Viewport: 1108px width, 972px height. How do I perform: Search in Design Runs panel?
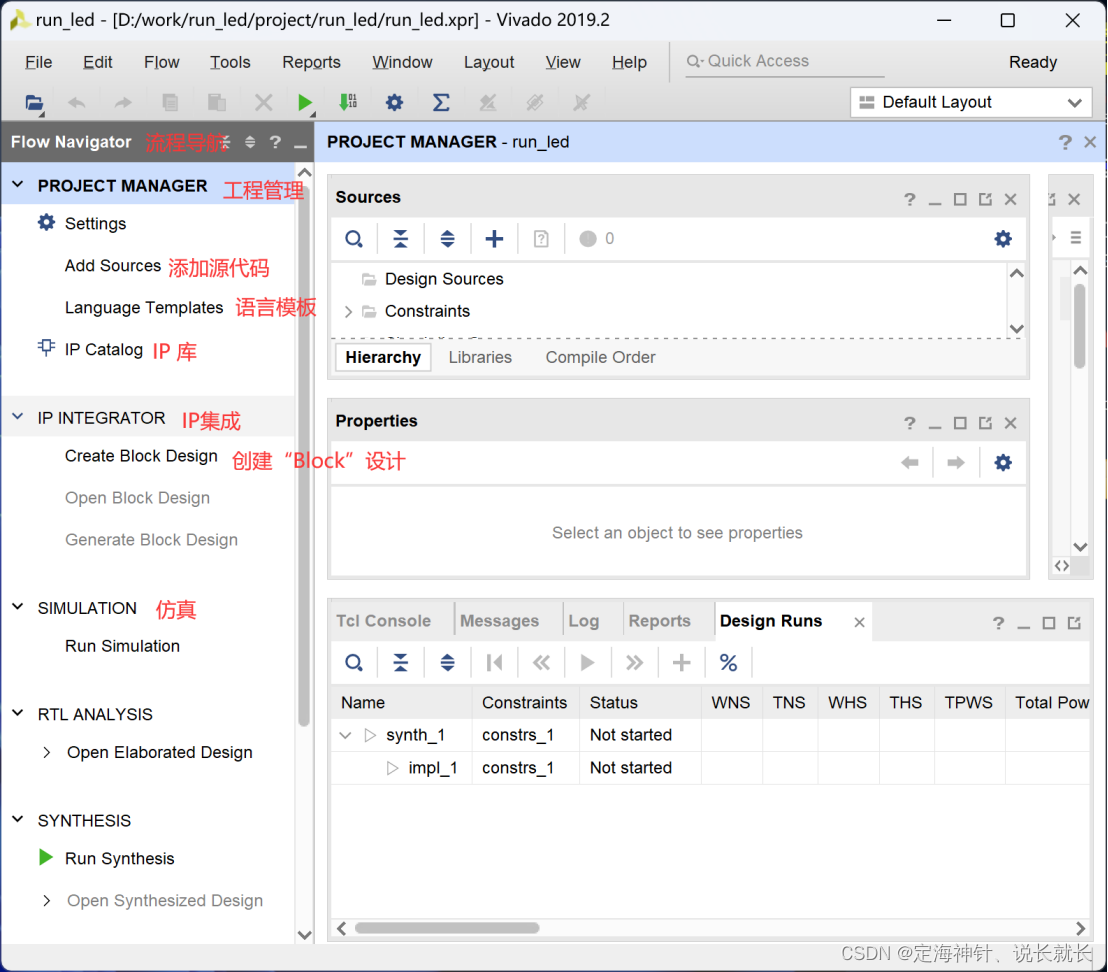click(x=354, y=663)
